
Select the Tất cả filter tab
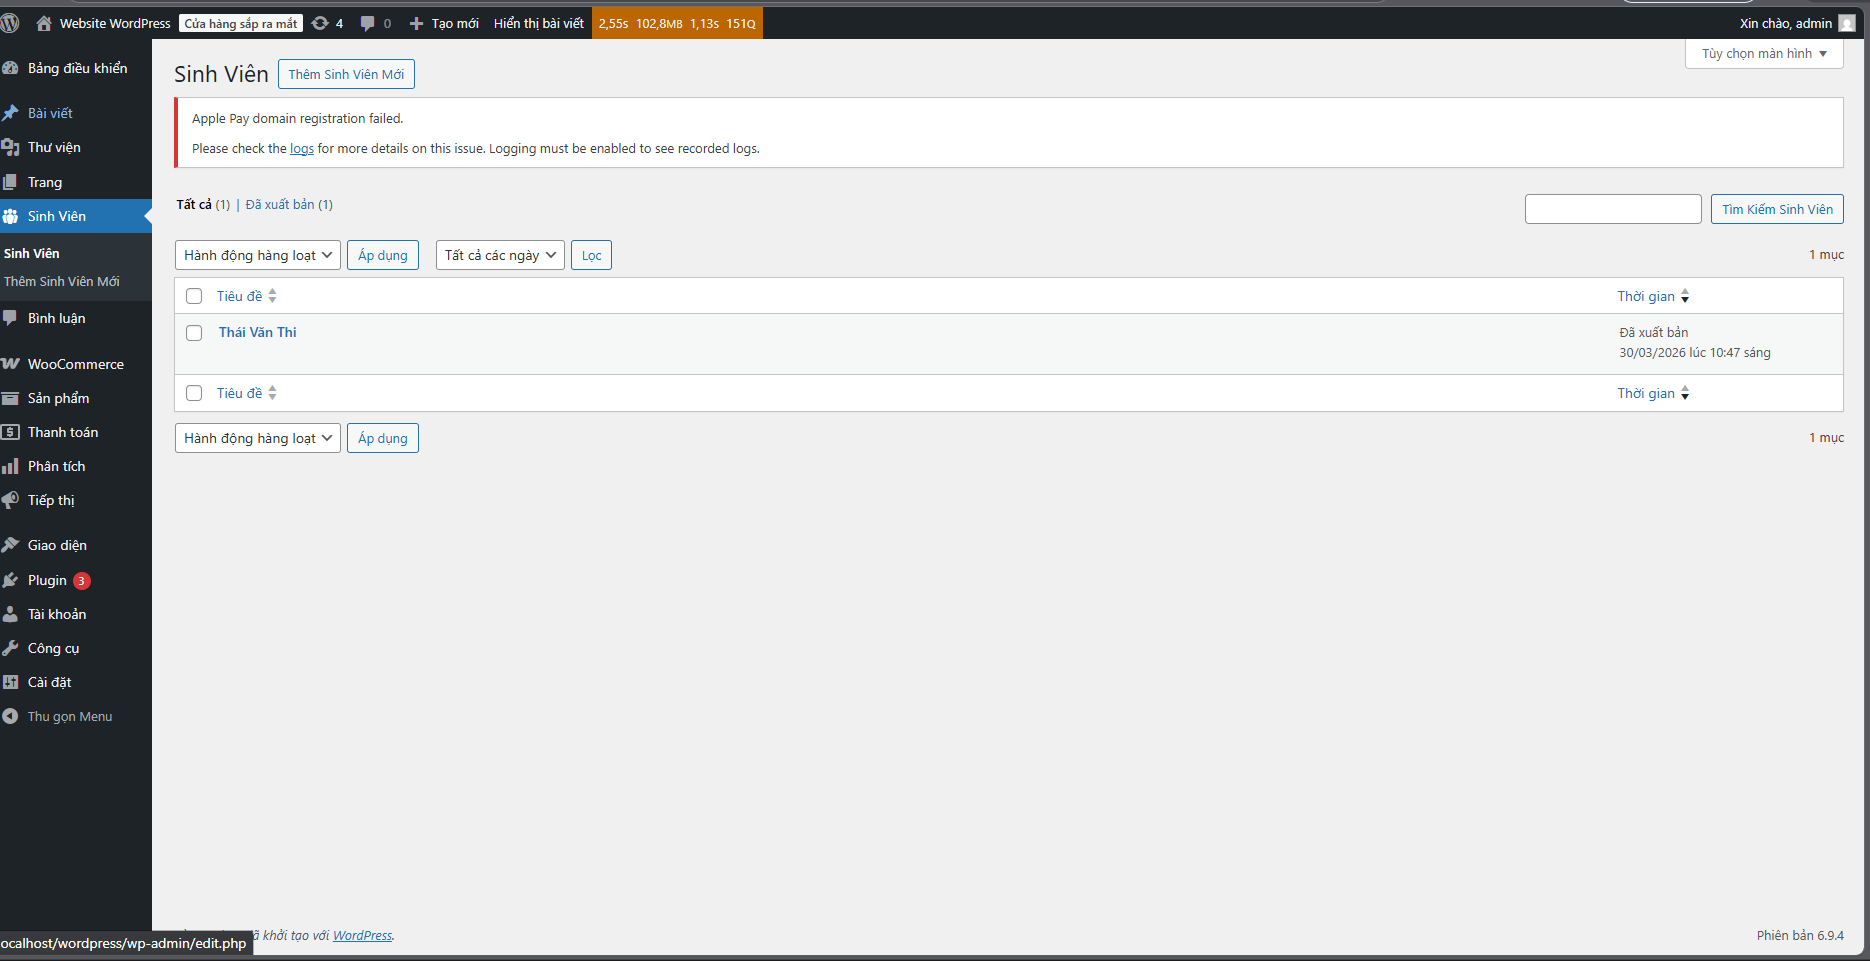click(x=194, y=204)
